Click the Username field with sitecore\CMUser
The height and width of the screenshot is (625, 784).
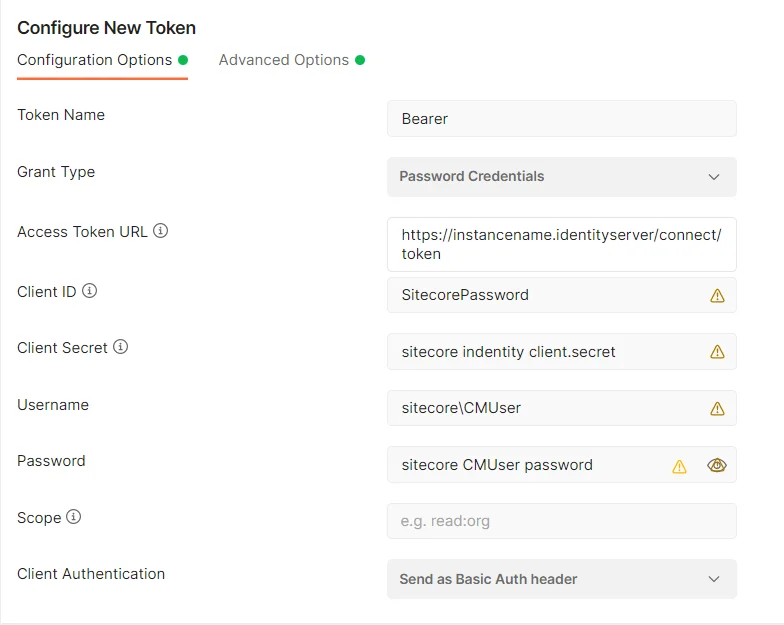click(562, 408)
